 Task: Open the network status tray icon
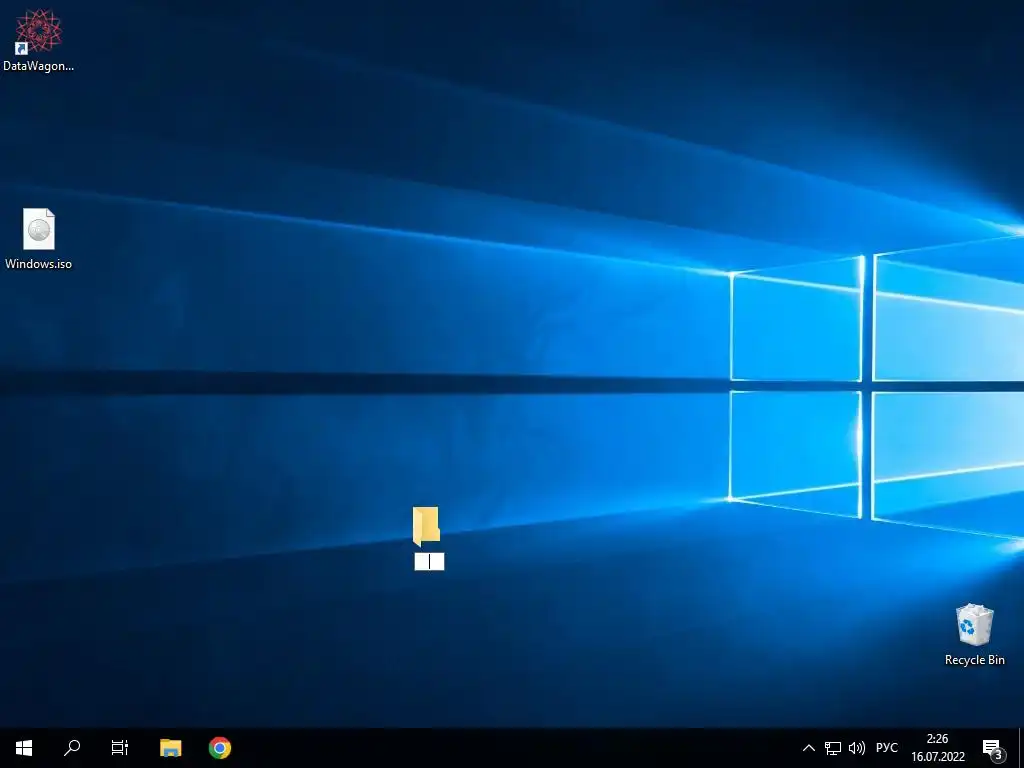click(833, 748)
